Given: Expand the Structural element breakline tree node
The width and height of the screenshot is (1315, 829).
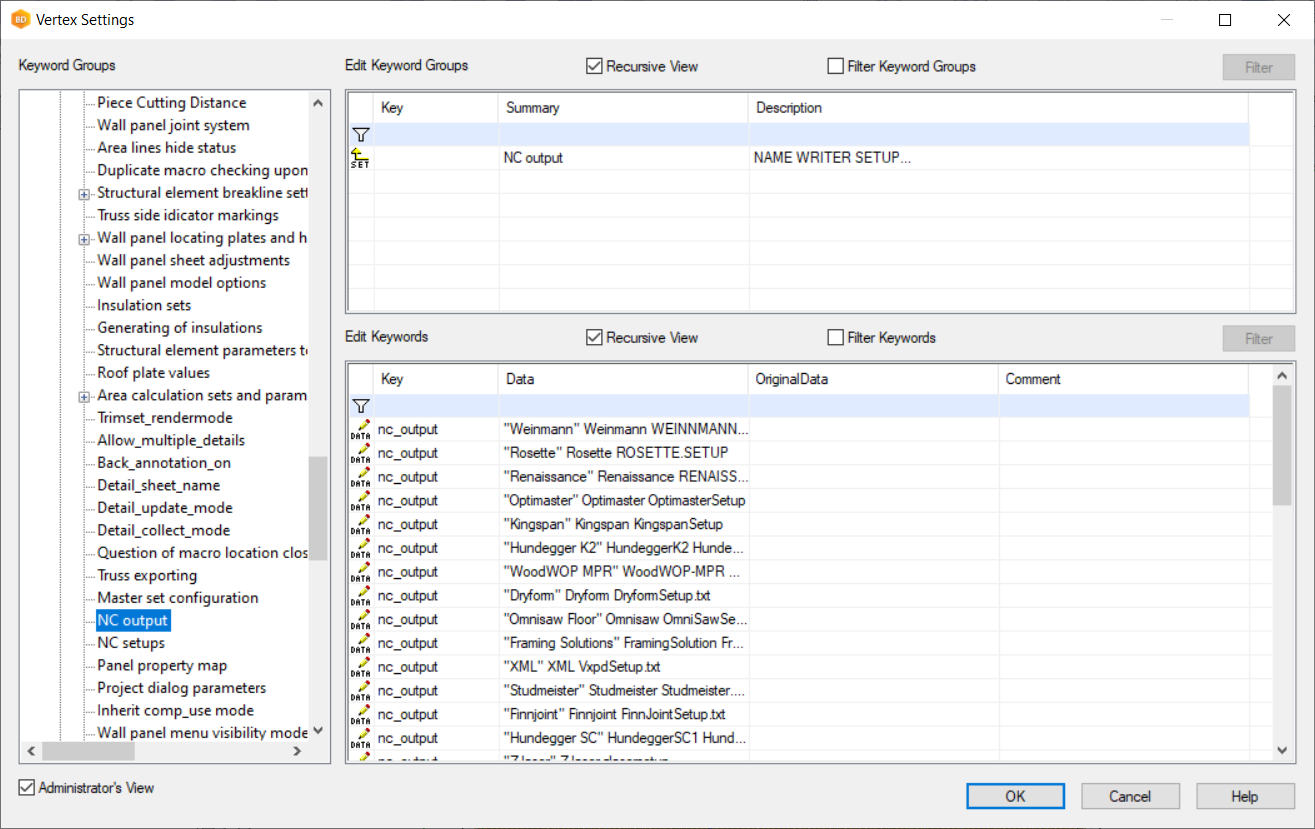Looking at the screenshot, I should [85, 194].
